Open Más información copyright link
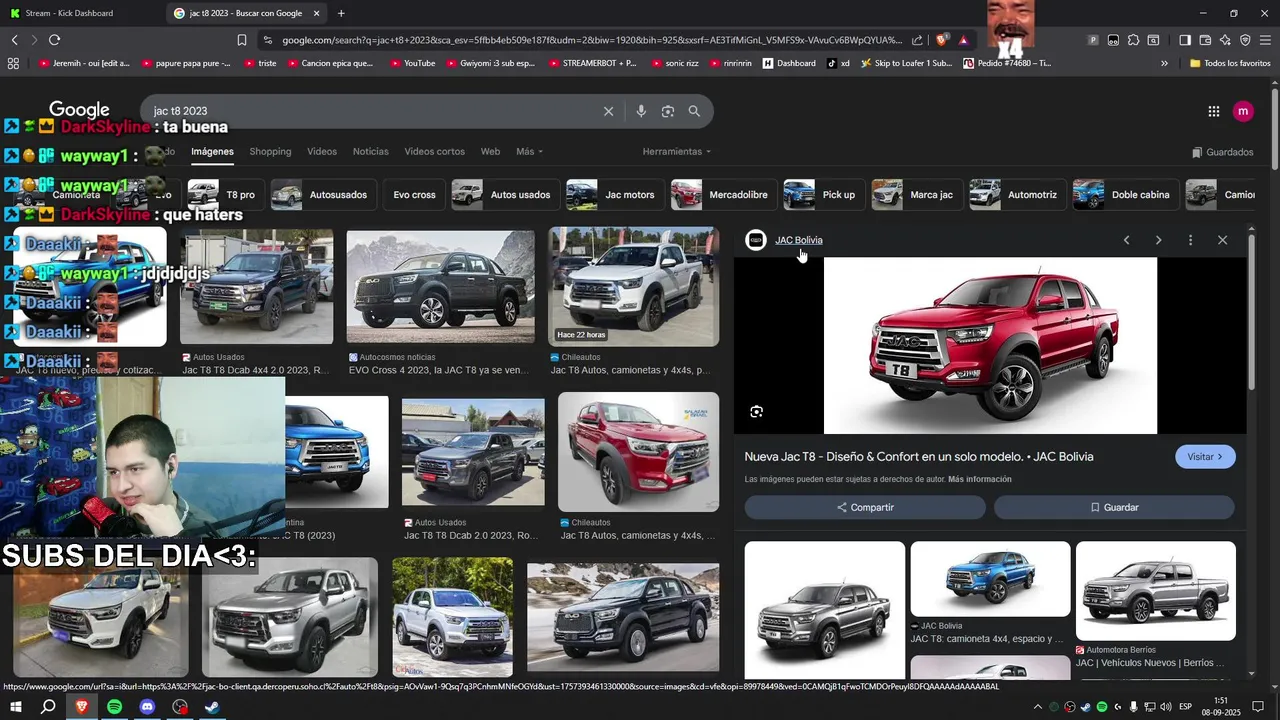 pyautogui.click(x=980, y=479)
